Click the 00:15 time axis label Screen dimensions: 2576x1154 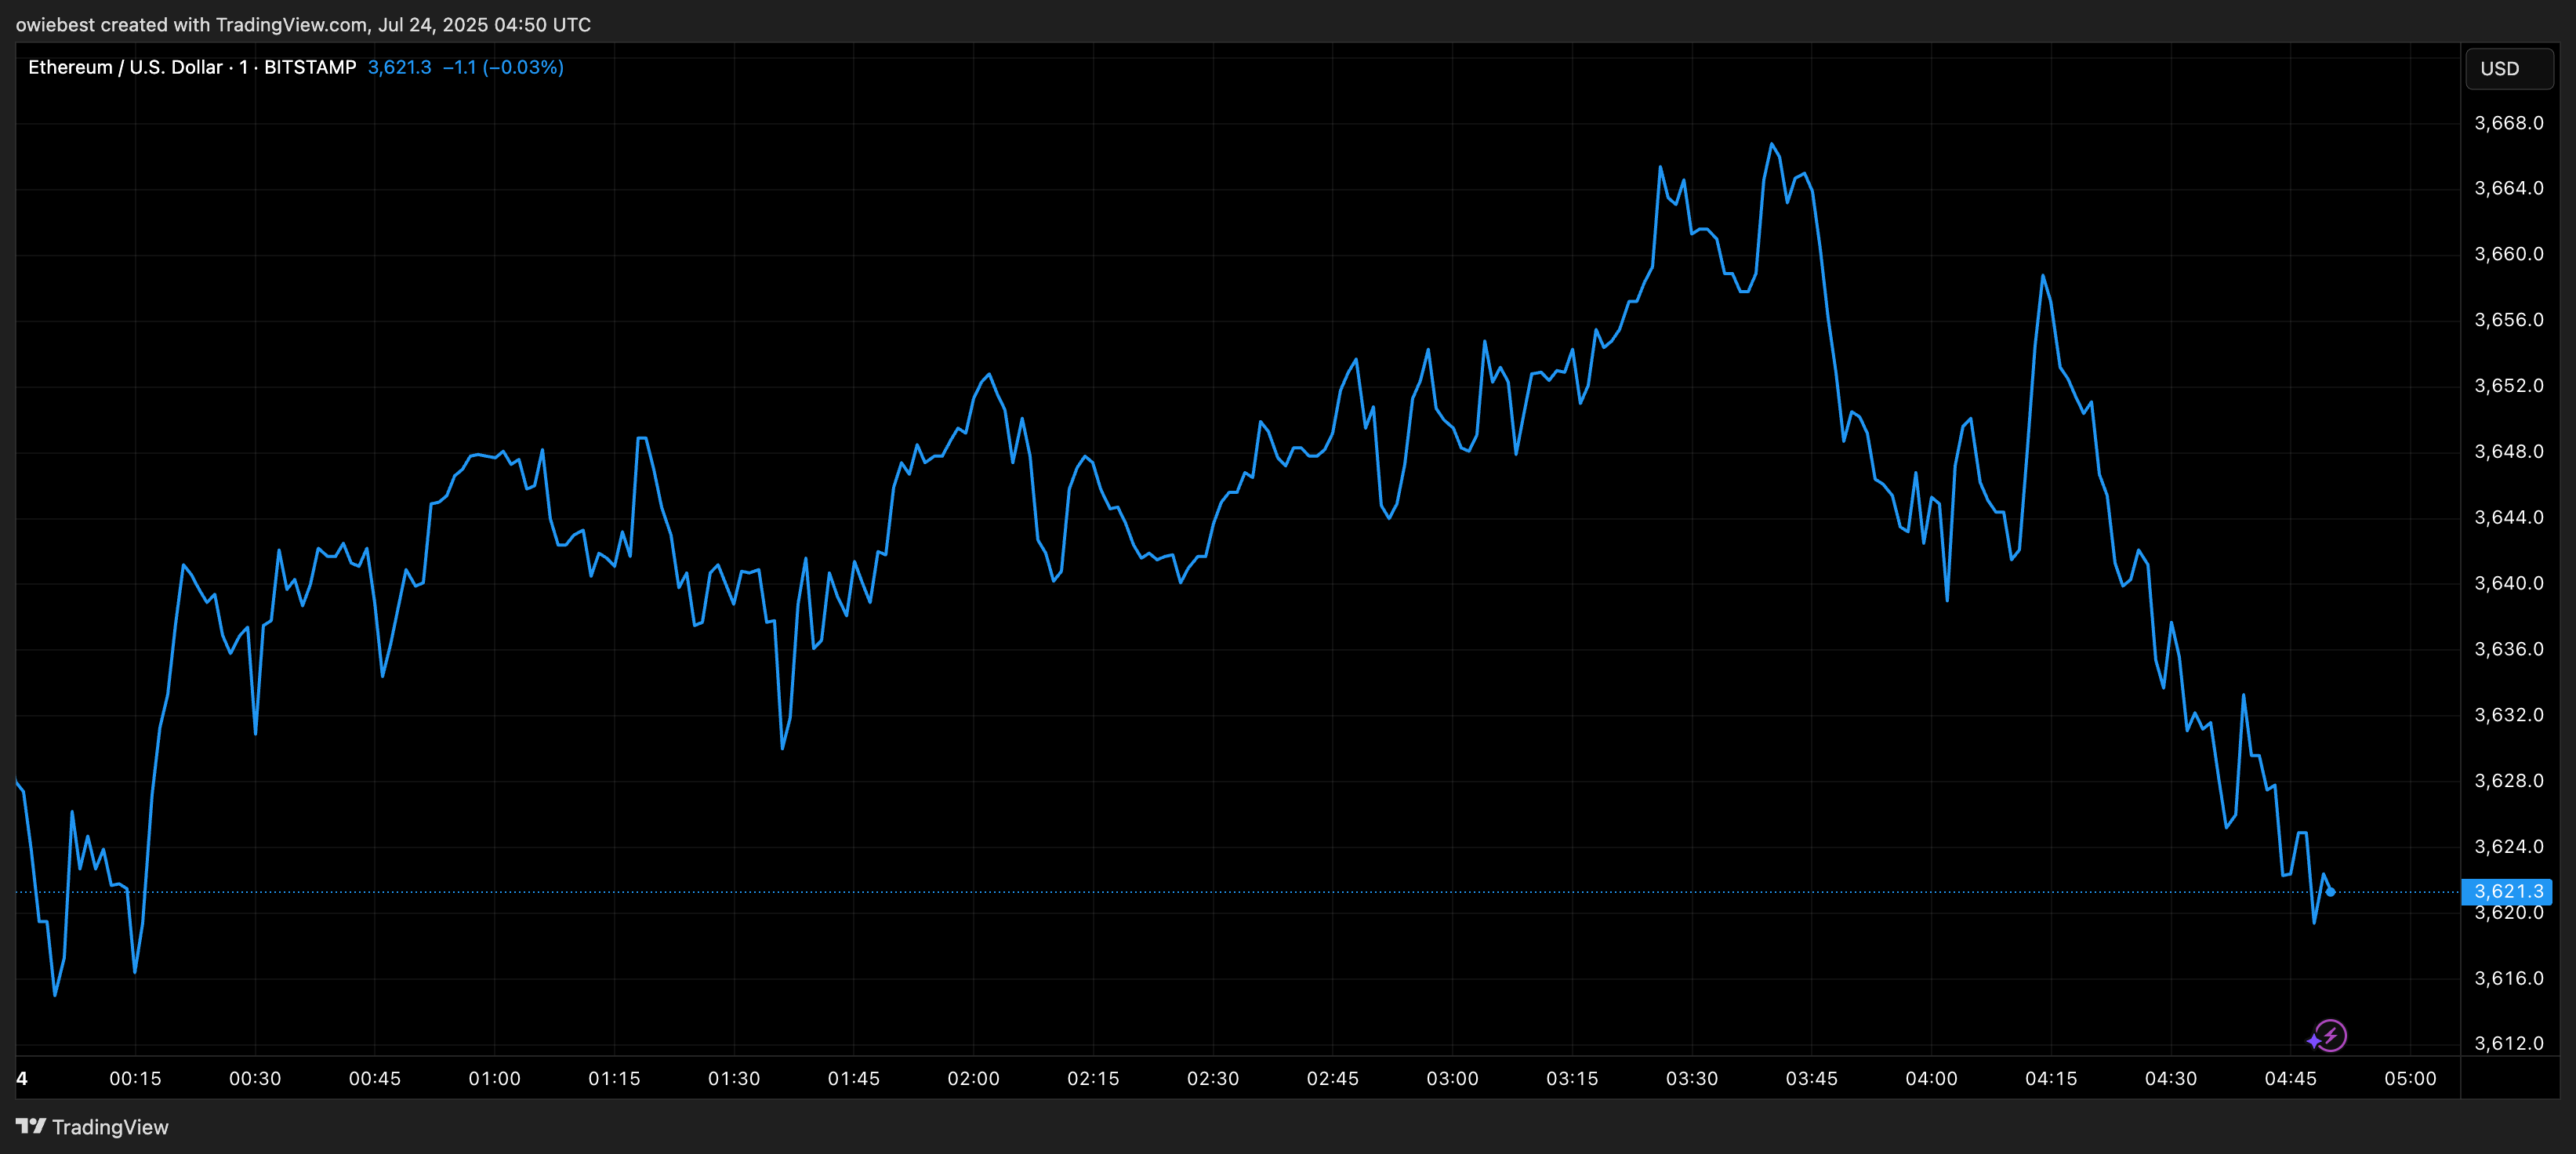[135, 1079]
